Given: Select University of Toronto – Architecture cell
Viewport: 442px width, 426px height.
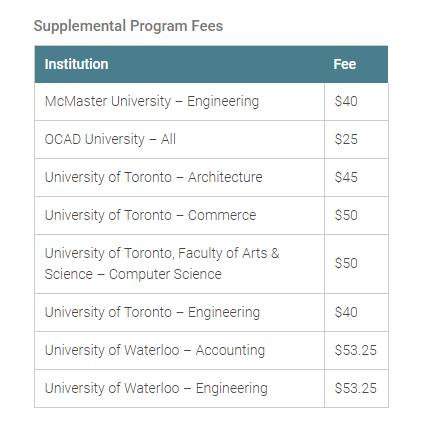Looking at the screenshot, I should pyautogui.click(x=179, y=177).
